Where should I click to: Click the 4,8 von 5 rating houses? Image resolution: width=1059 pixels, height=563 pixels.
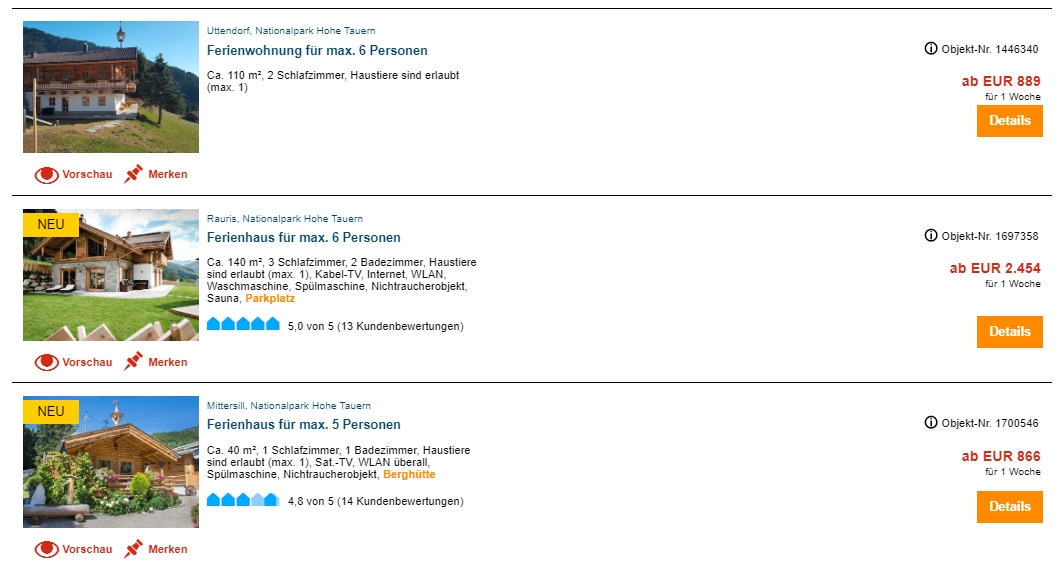pyautogui.click(x=243, y=500)
